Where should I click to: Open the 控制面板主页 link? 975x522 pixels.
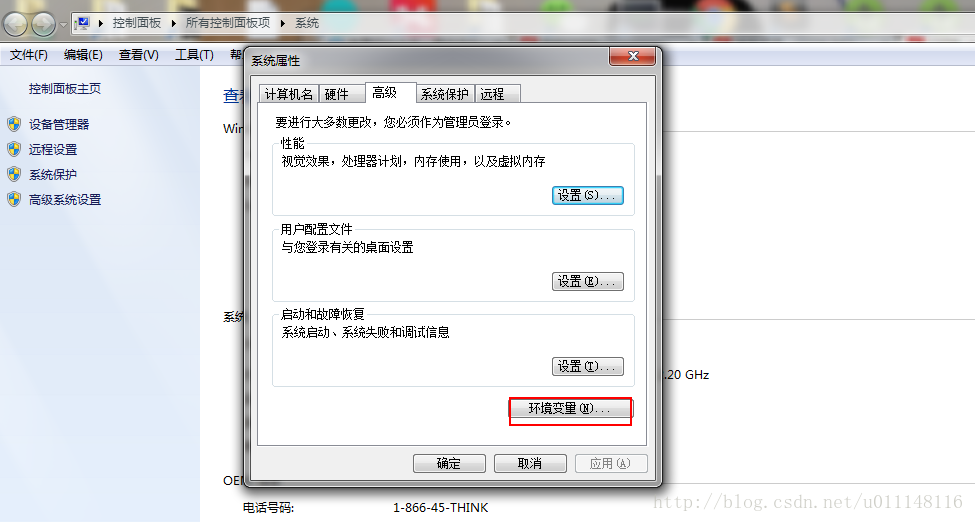pos(65,89)
